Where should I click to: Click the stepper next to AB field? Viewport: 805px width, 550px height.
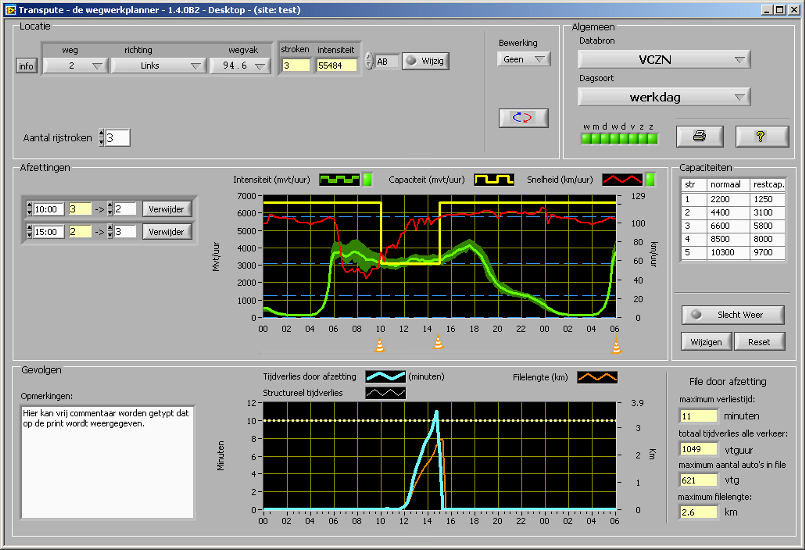pyautogui.click(x=369, y=61)
